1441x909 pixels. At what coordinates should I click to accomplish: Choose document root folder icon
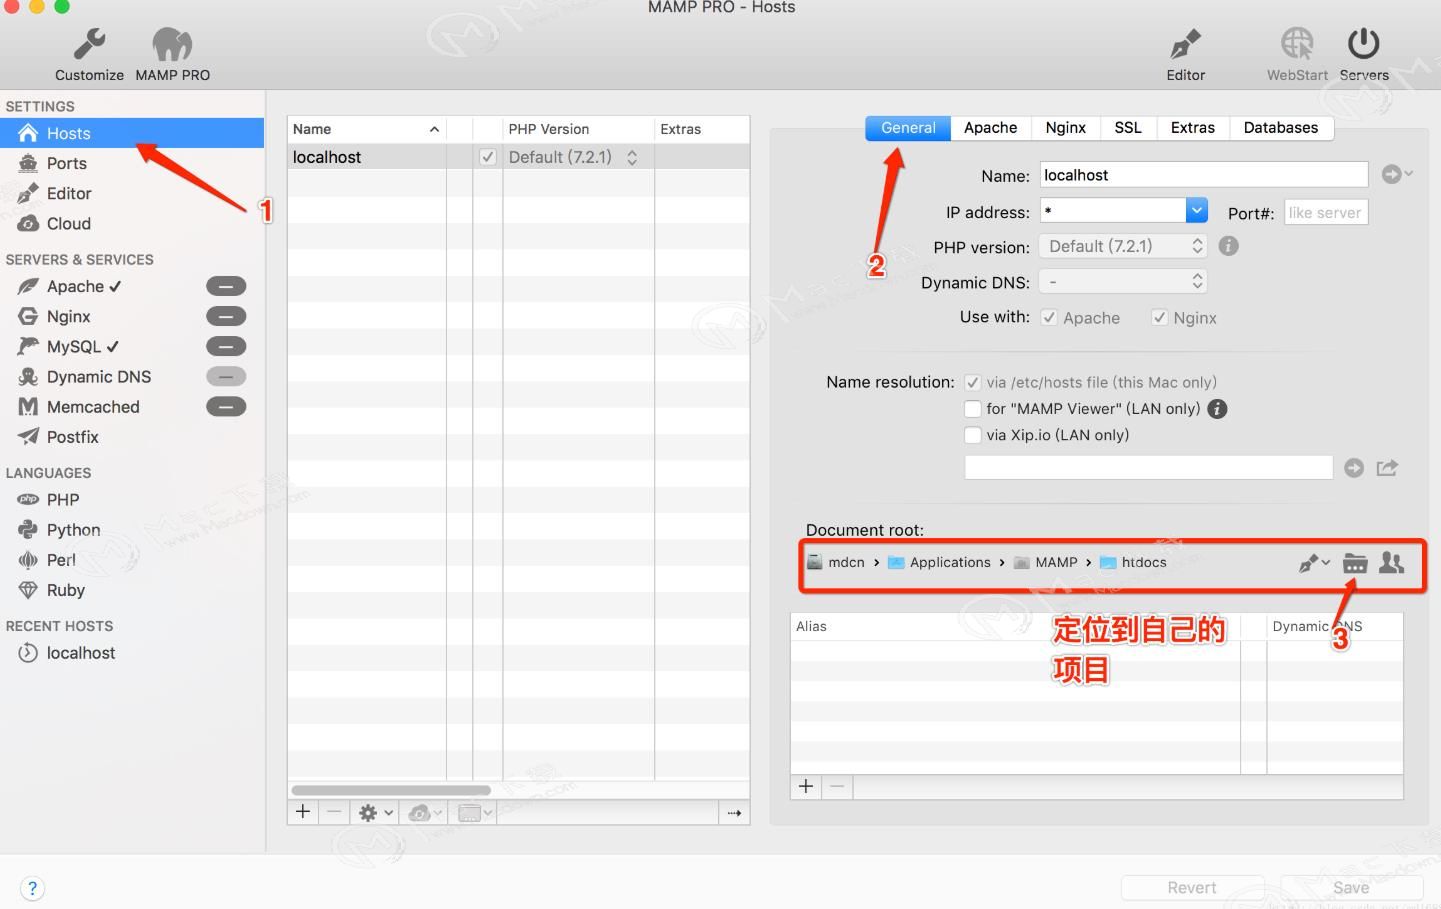[x=1355, y=563]
